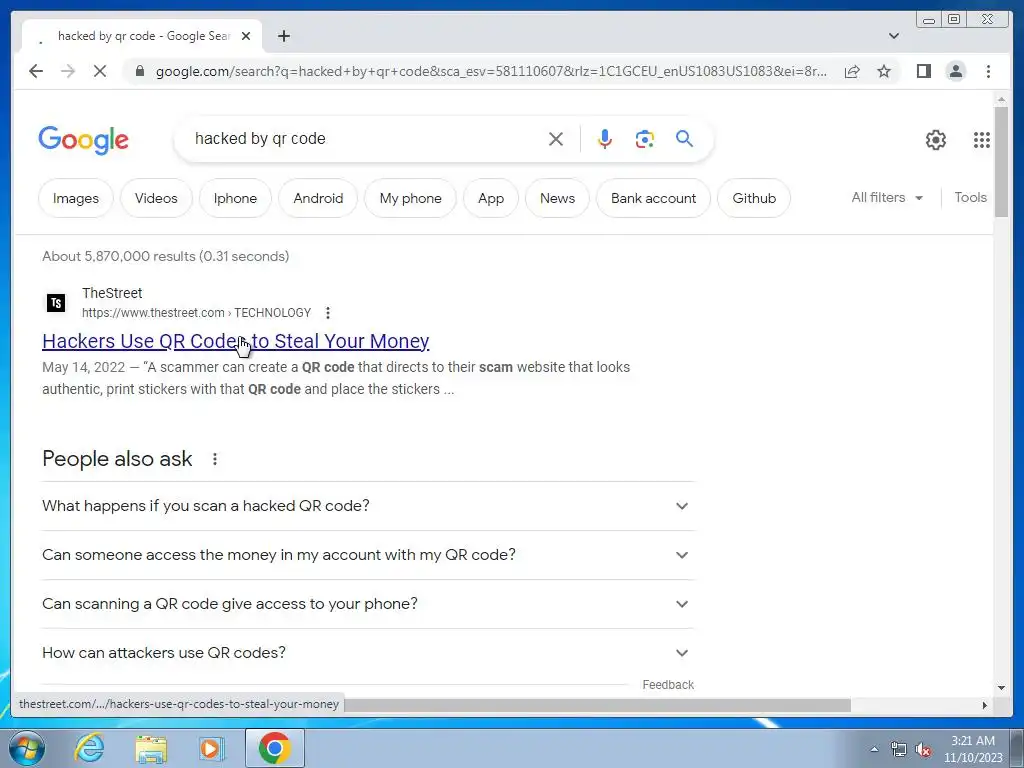Screen dimensions: 1024x768
Task: Click the address bar URL
Action: [x=491, y=71]
